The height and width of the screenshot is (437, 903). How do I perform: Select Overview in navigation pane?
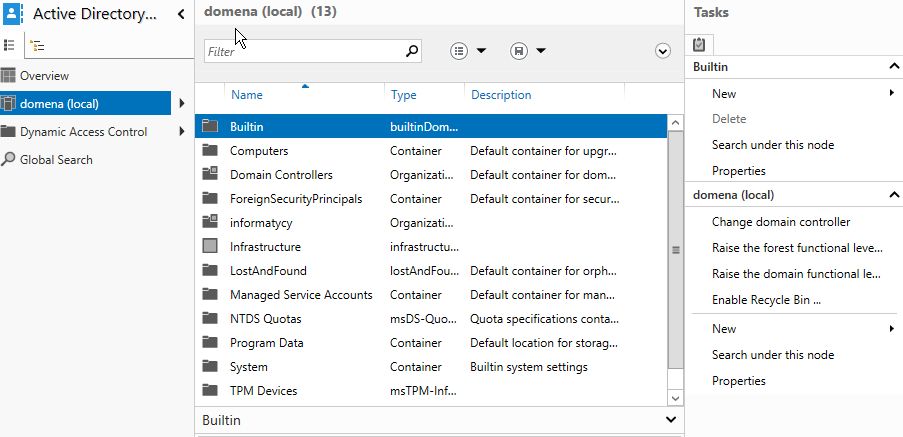coord(44,75)
